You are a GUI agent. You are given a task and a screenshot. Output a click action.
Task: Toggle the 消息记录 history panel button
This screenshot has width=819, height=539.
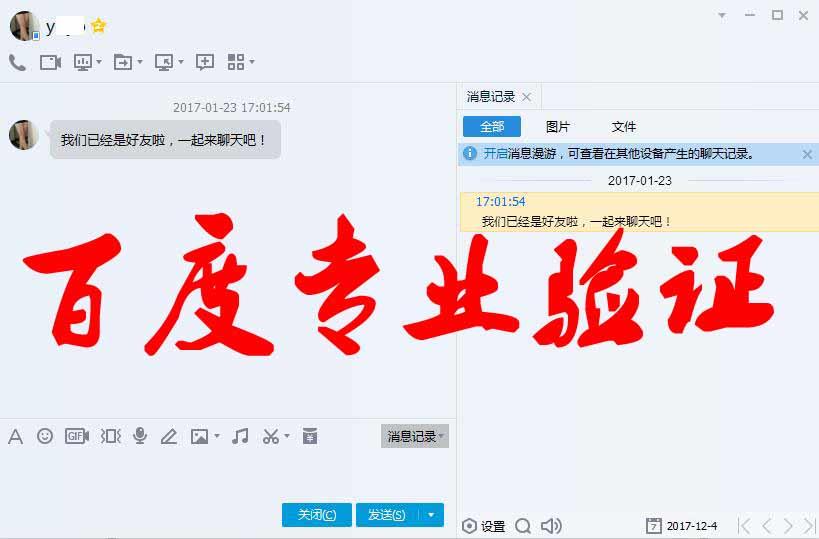pyautogui.click(x=414, y=436)
